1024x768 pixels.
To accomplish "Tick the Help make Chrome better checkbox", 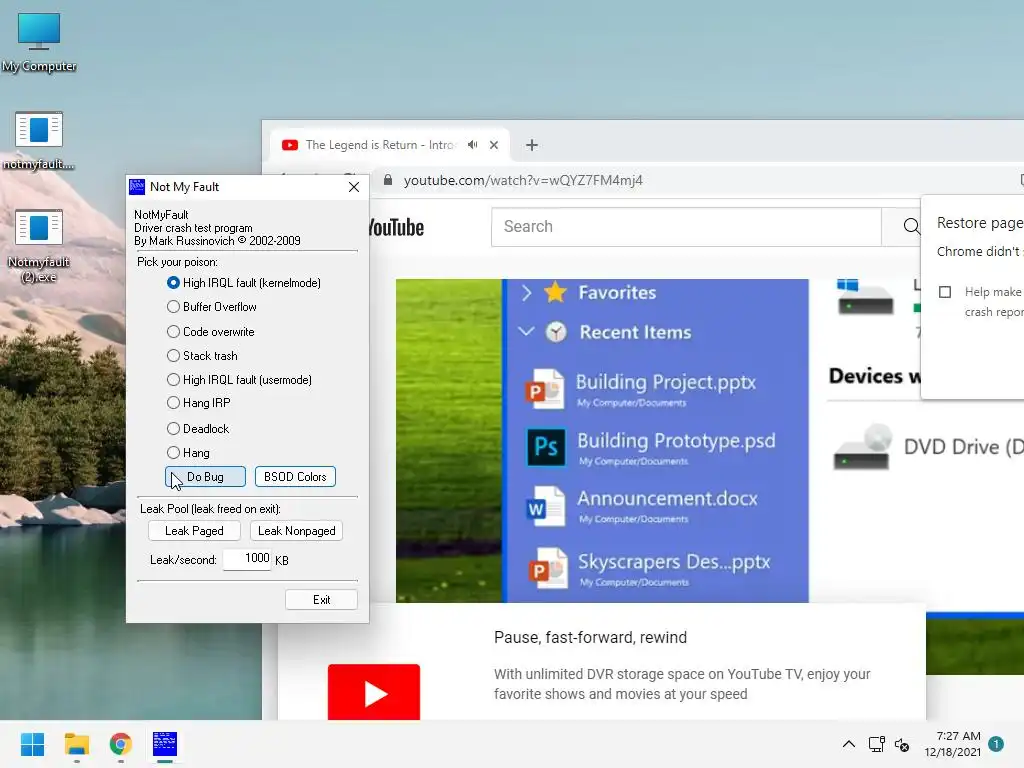I will pos(945,292).
